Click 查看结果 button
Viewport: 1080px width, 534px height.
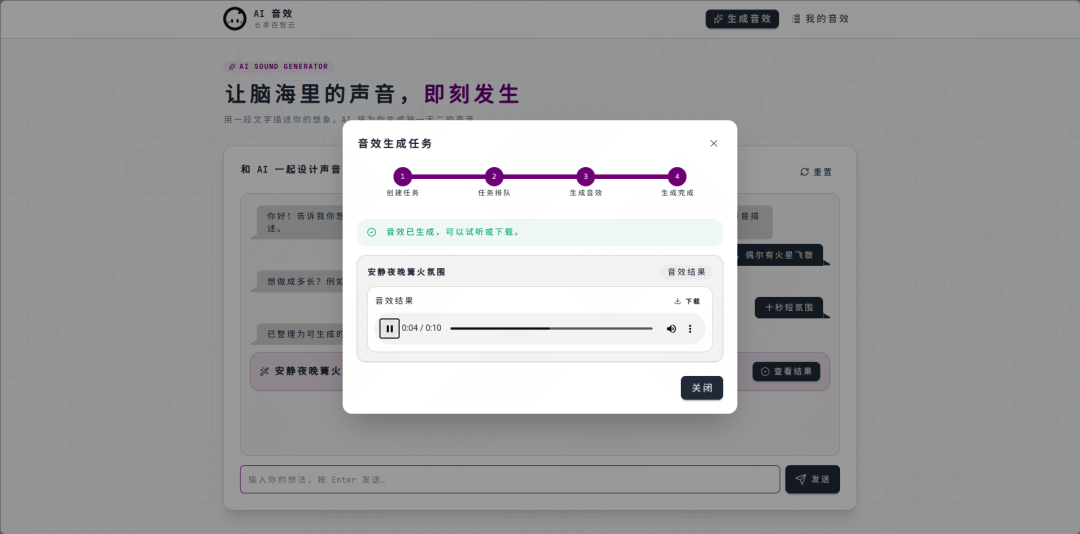click(786, 371)
